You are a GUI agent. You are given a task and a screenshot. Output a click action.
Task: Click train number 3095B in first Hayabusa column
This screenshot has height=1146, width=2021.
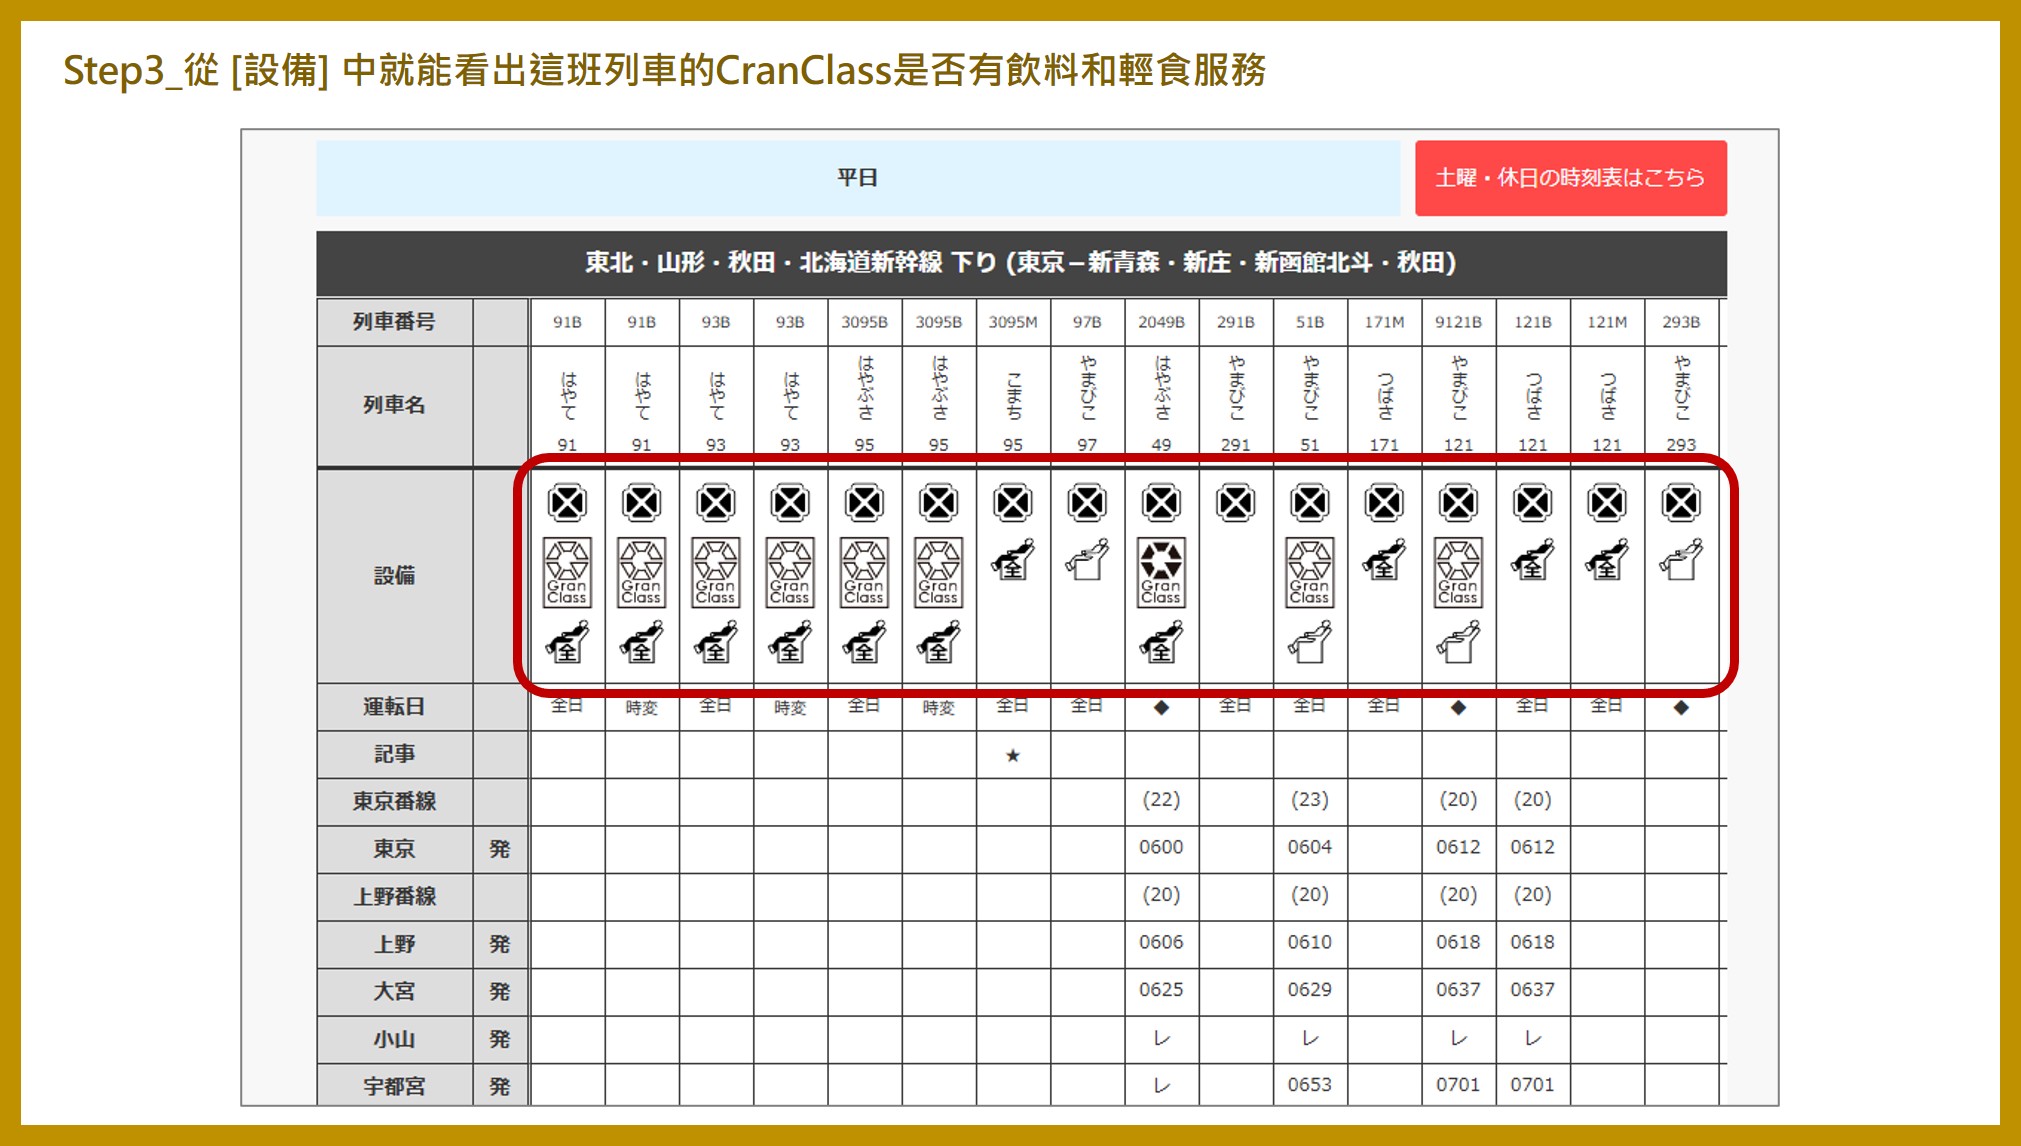tap(864, 322)
